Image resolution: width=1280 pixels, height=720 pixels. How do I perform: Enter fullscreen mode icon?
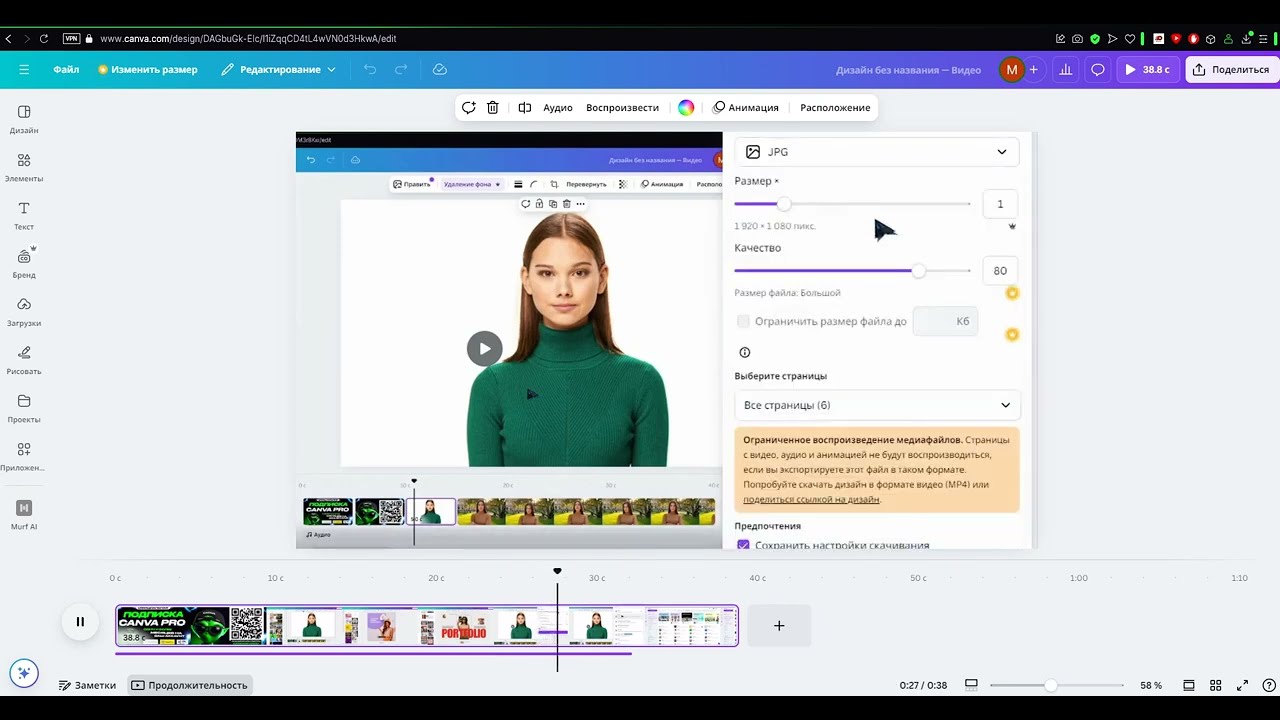click(1242, 685)
